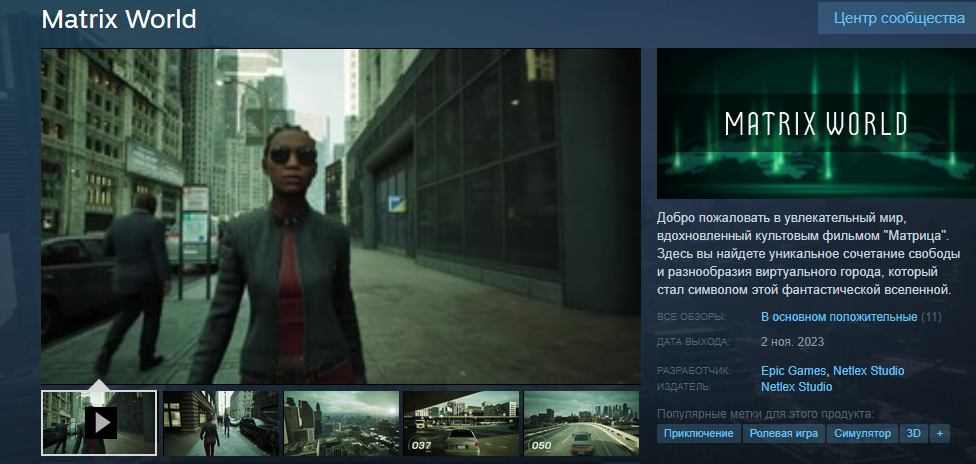
Task: Open the Epic Games developer link
Action: [x=793, y=371]
